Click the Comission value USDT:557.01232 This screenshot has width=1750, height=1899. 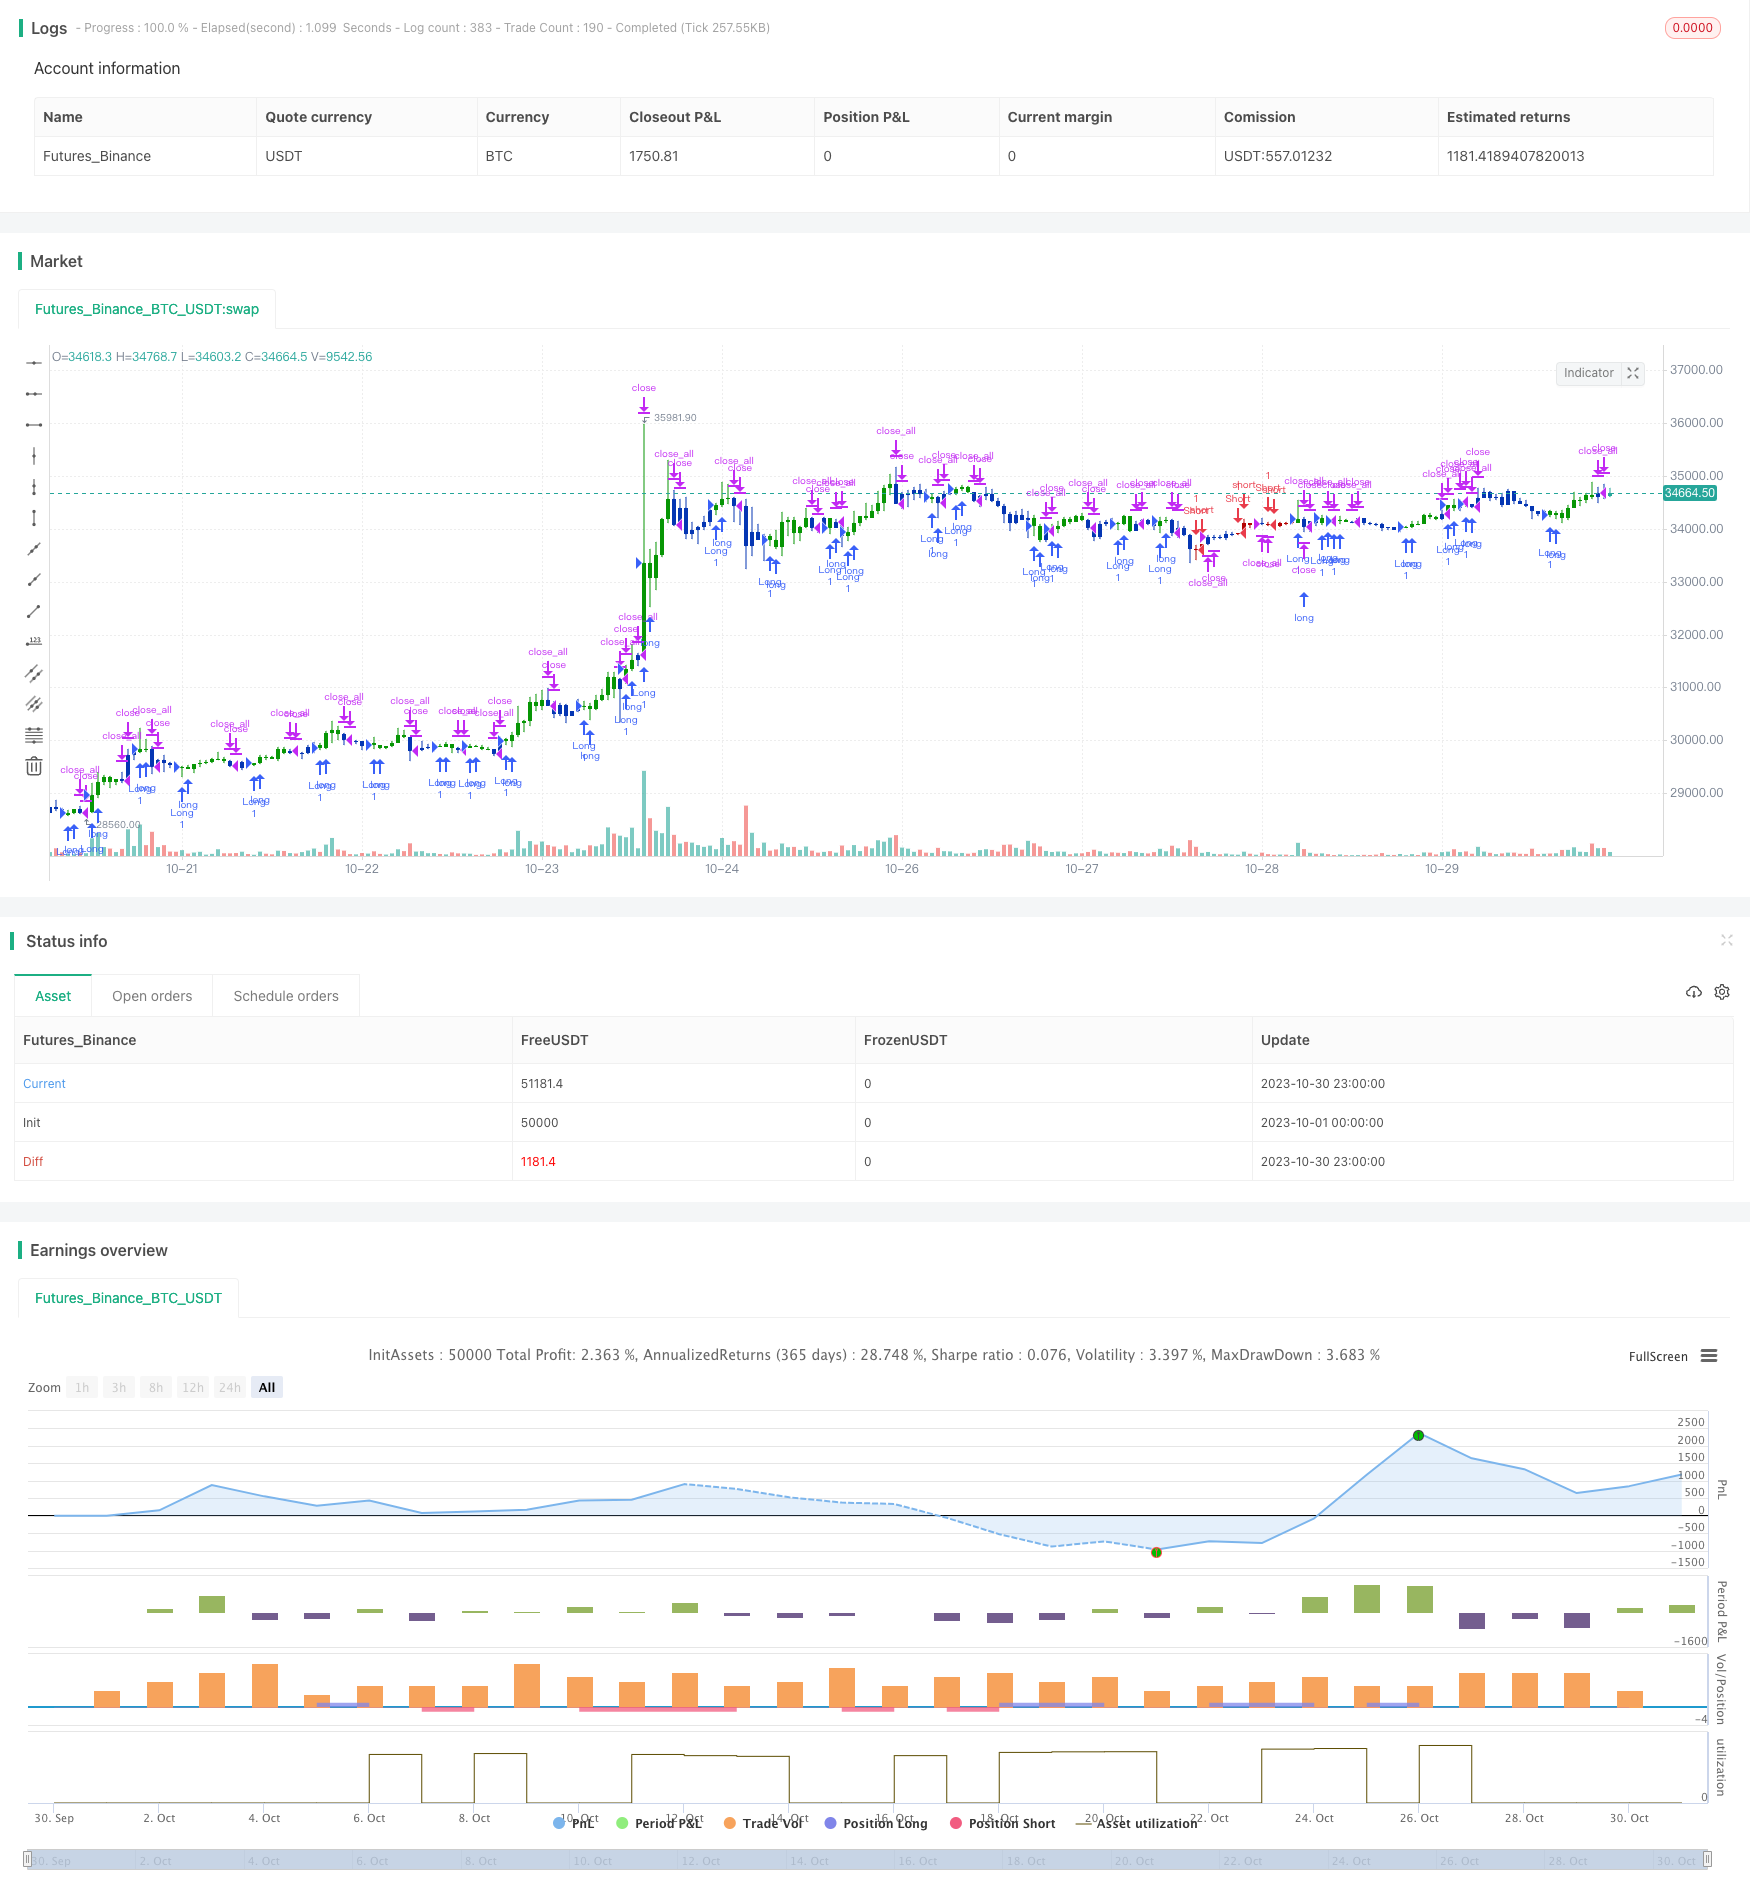click(1278, 156)
